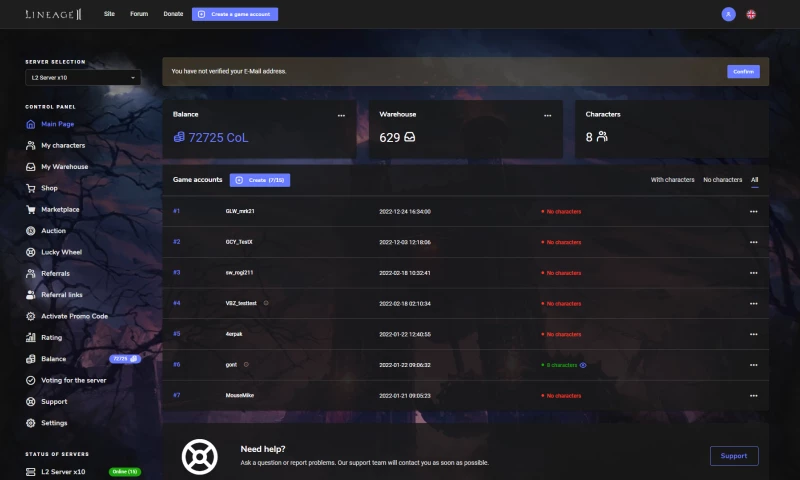800x480 pixels.
Task: Click the Online status badge
Action: pyautogui.click(x=124, y=472)
